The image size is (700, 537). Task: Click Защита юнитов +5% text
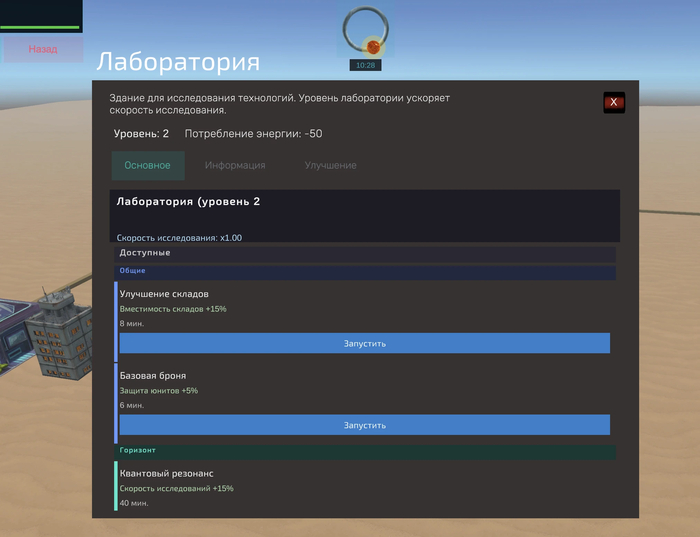(x=158, y=391)
